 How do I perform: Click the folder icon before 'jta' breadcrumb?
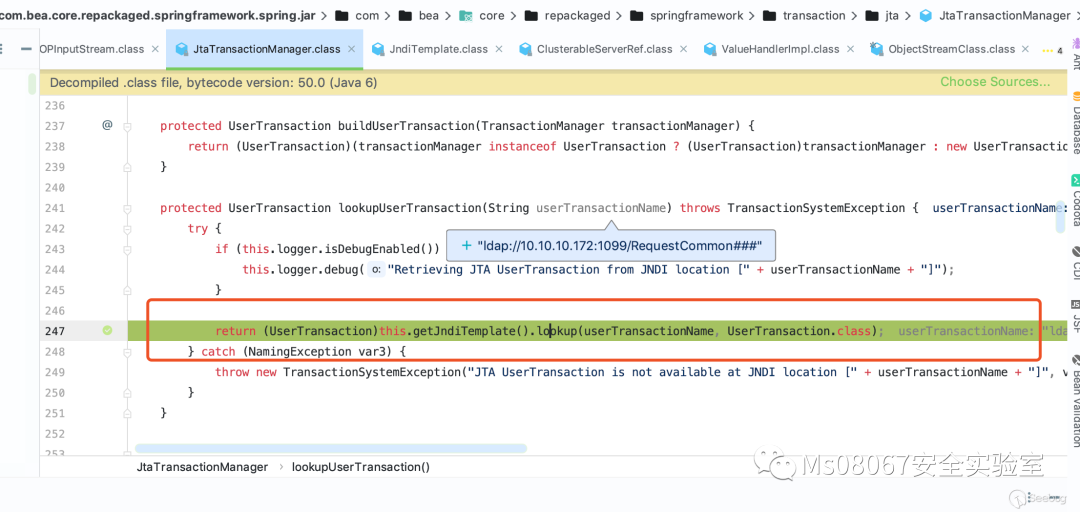pyautogui.click(x=871, y=15)
